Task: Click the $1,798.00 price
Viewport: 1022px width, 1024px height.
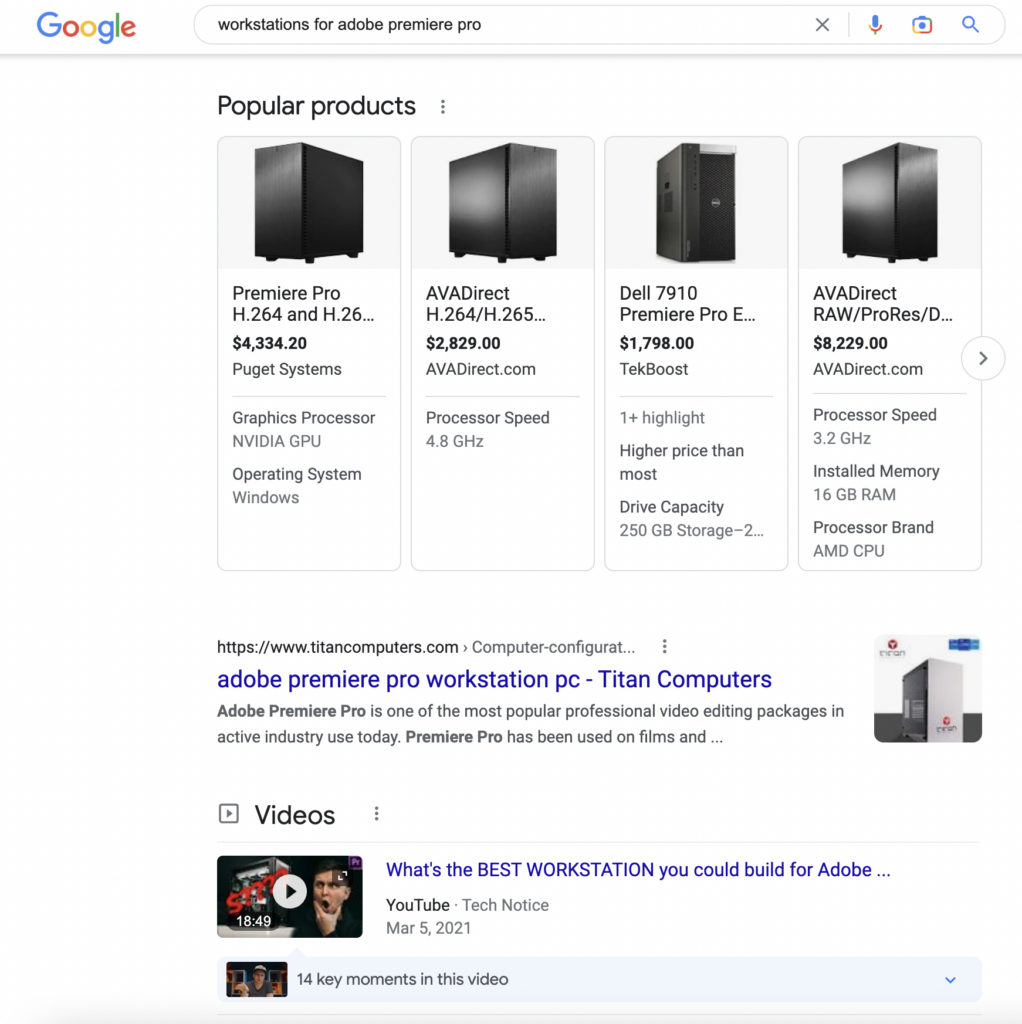Action: click(x=656, y=344)
